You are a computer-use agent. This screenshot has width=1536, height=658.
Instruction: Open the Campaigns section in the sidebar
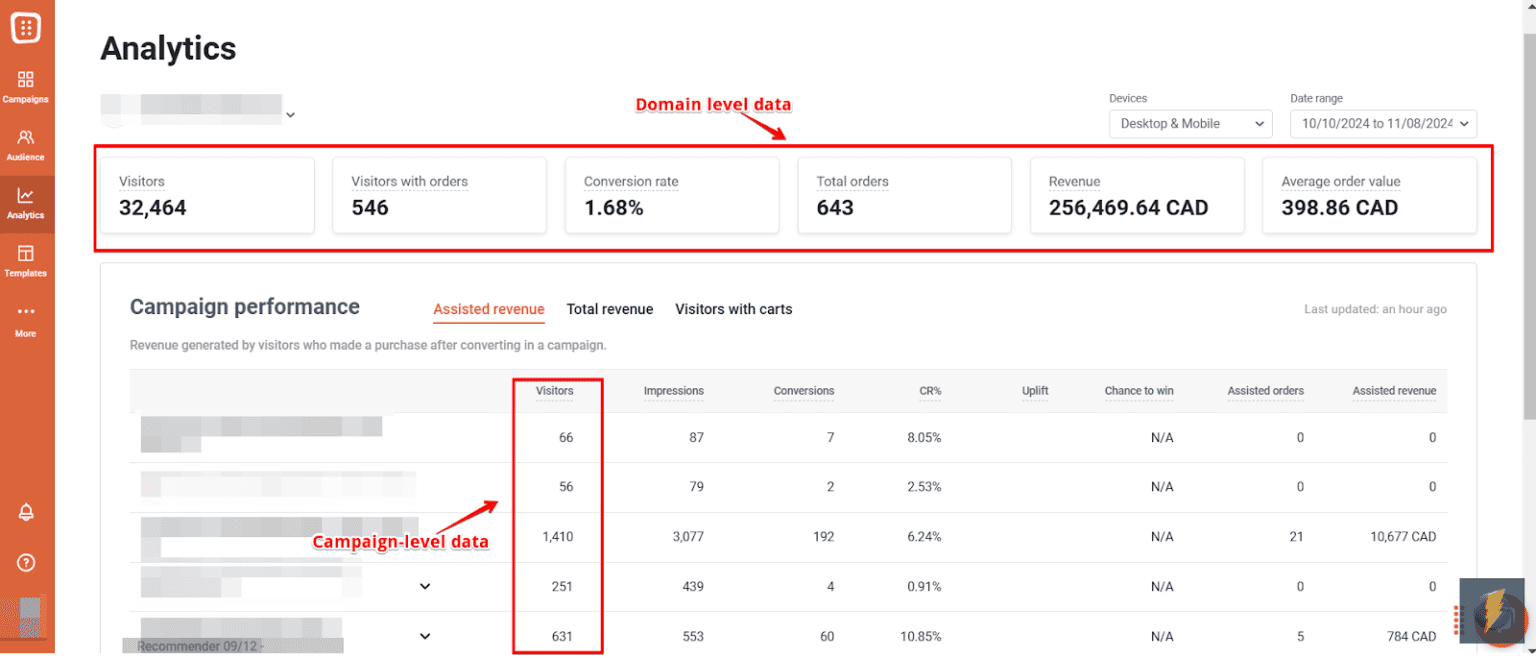tap(25, 85)
